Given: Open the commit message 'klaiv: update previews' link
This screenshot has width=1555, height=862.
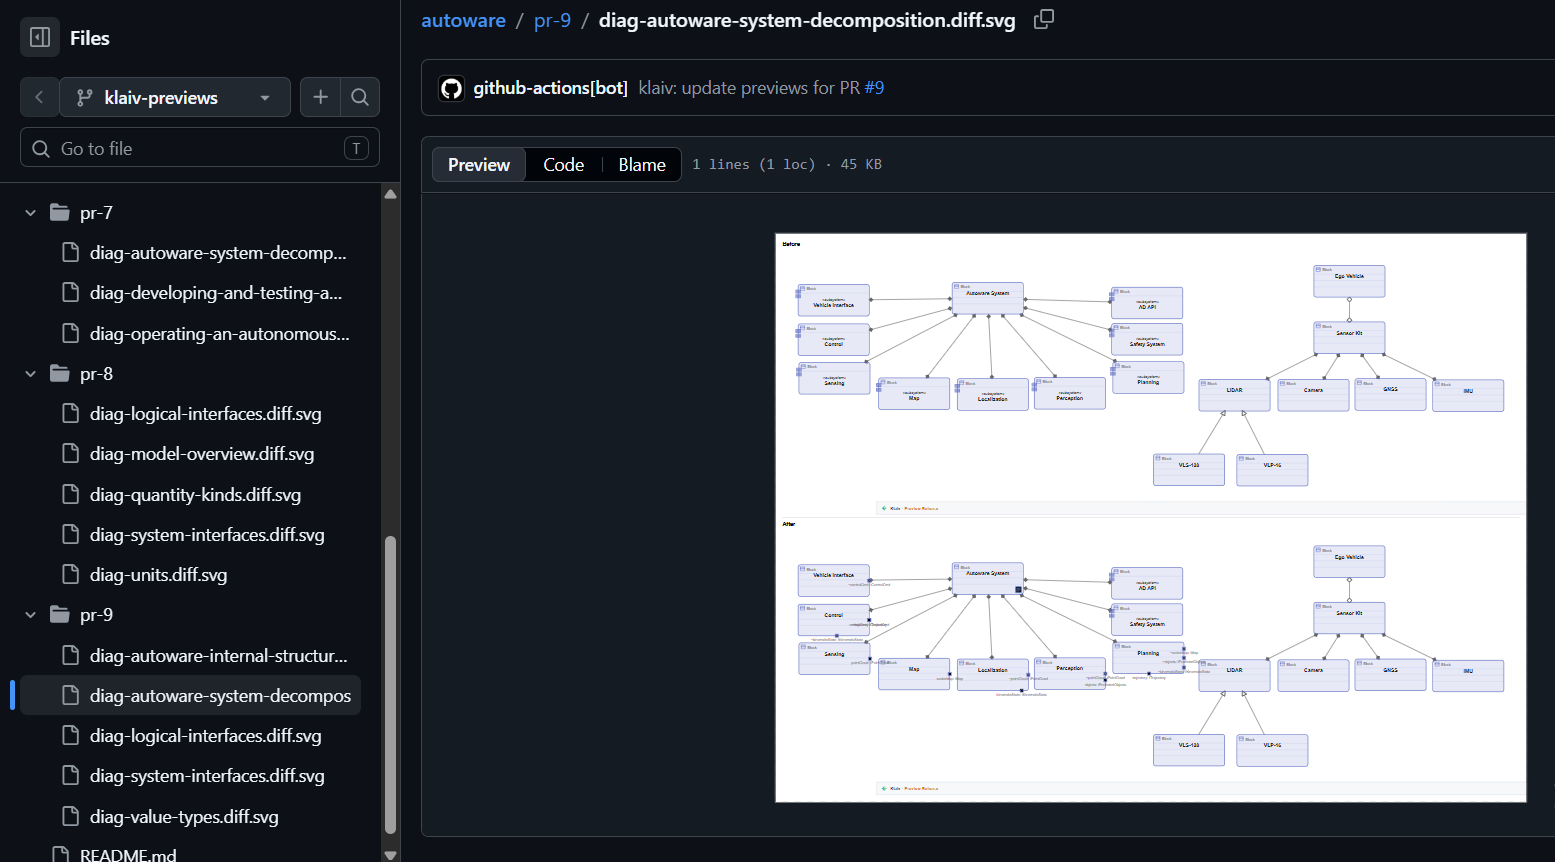Looking at the screenshot, I should pyautogui.click(x=749, y=88).
